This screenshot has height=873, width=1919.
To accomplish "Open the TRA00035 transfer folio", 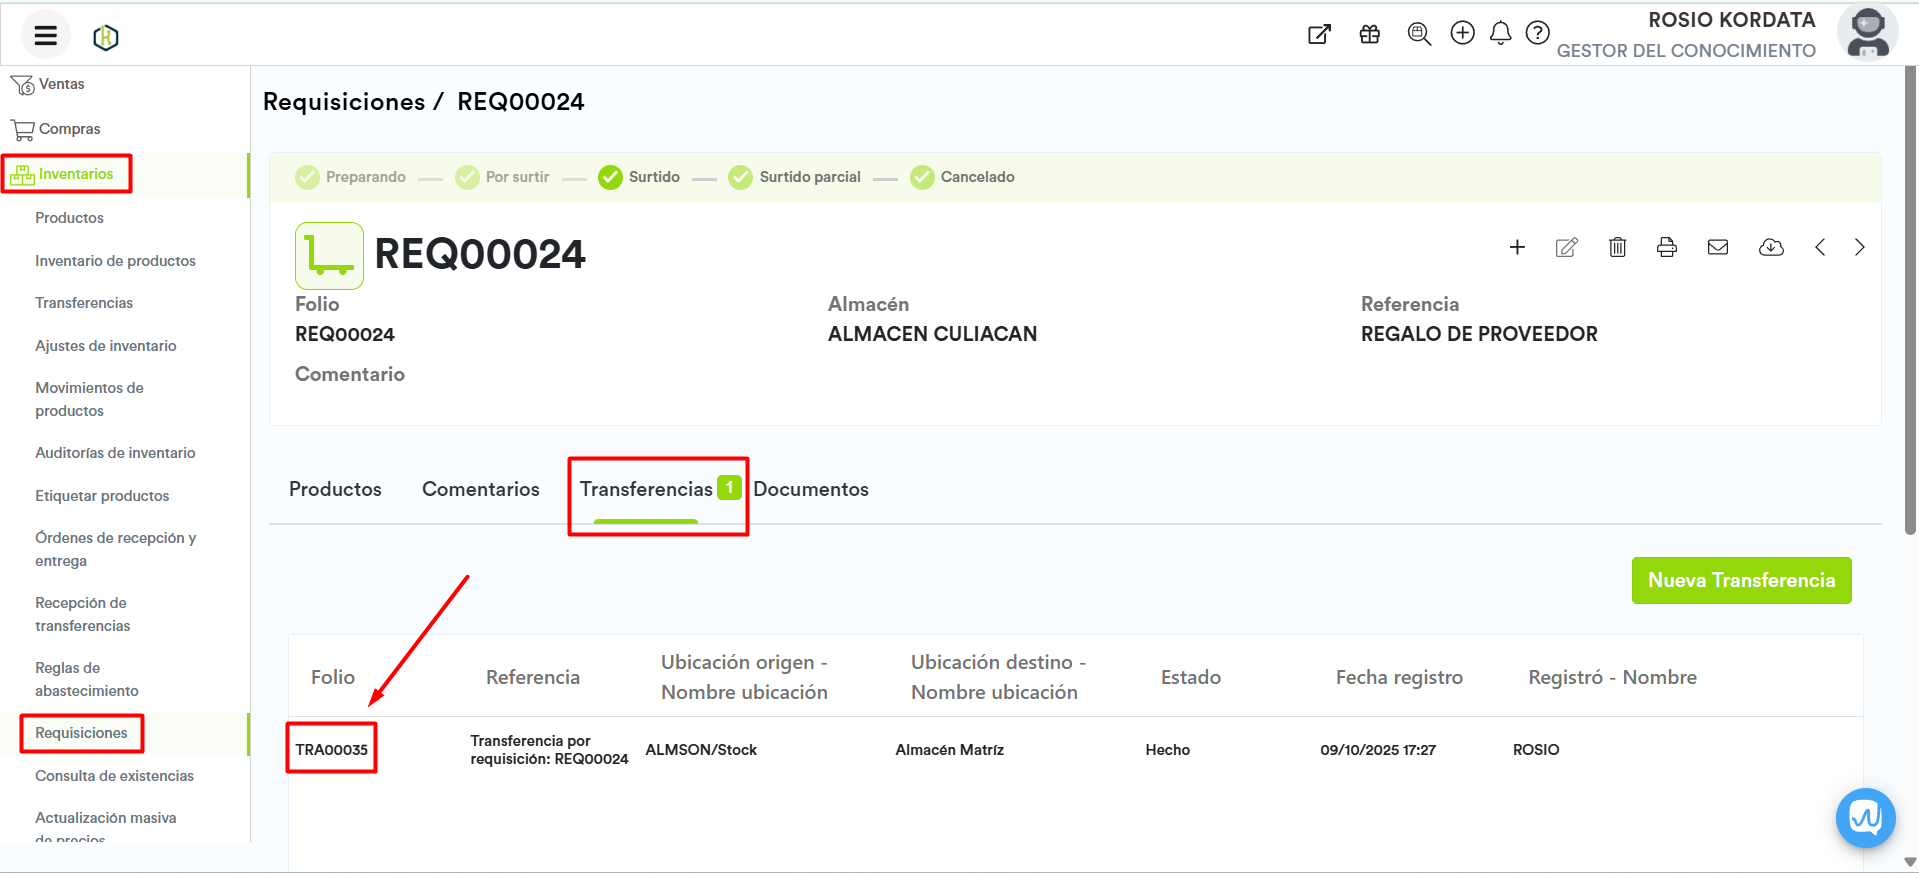I will point(332,750).
